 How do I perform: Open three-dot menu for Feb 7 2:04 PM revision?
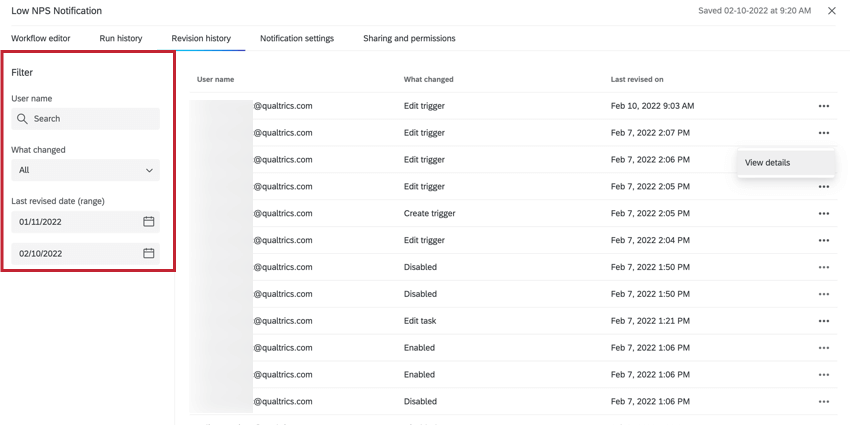click(823, 240)
